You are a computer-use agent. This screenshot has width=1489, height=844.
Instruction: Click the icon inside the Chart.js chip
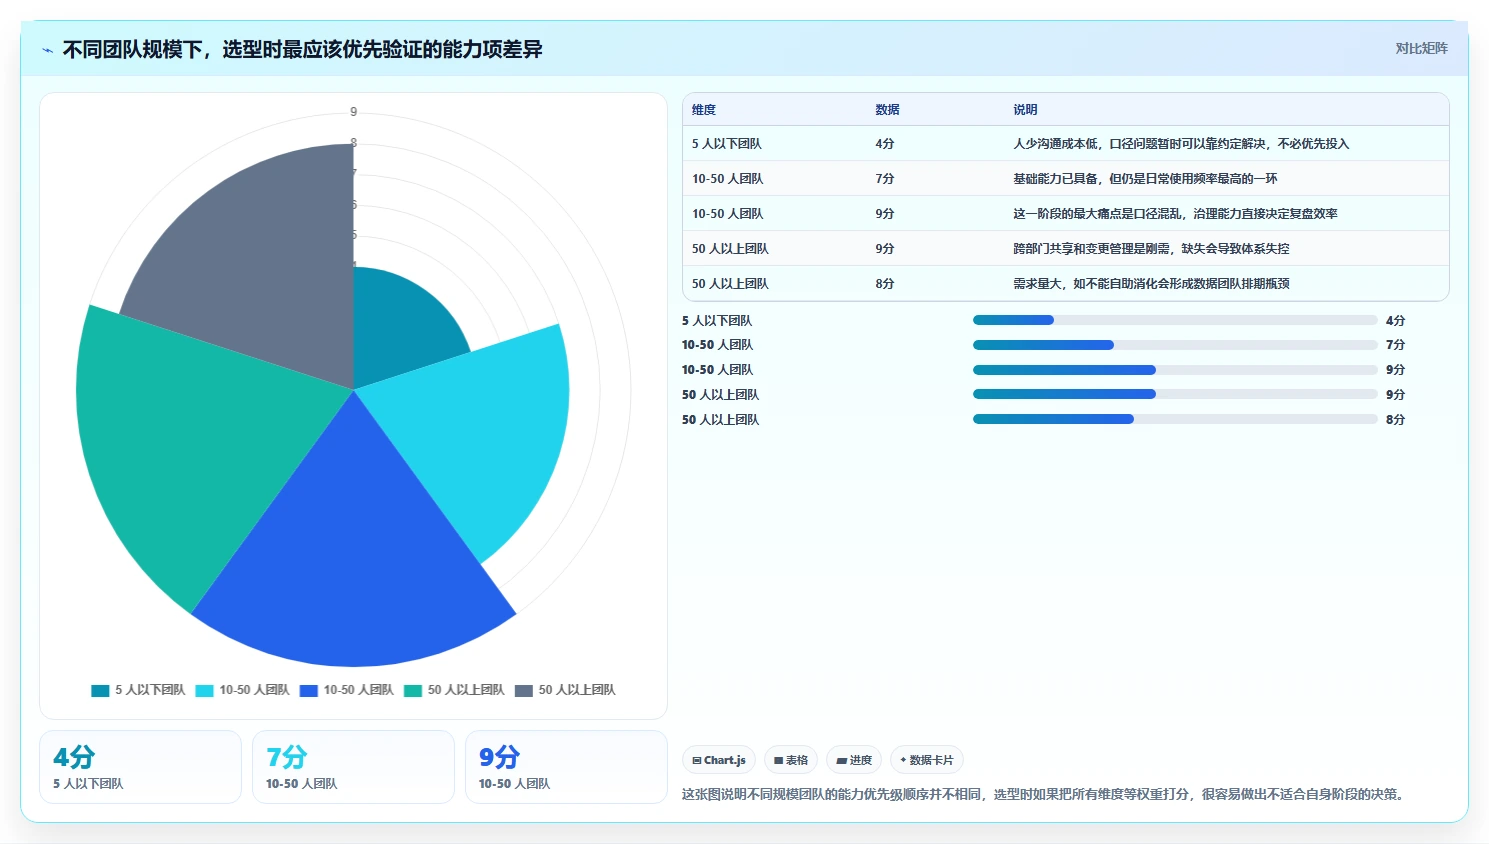pos(697,761)
